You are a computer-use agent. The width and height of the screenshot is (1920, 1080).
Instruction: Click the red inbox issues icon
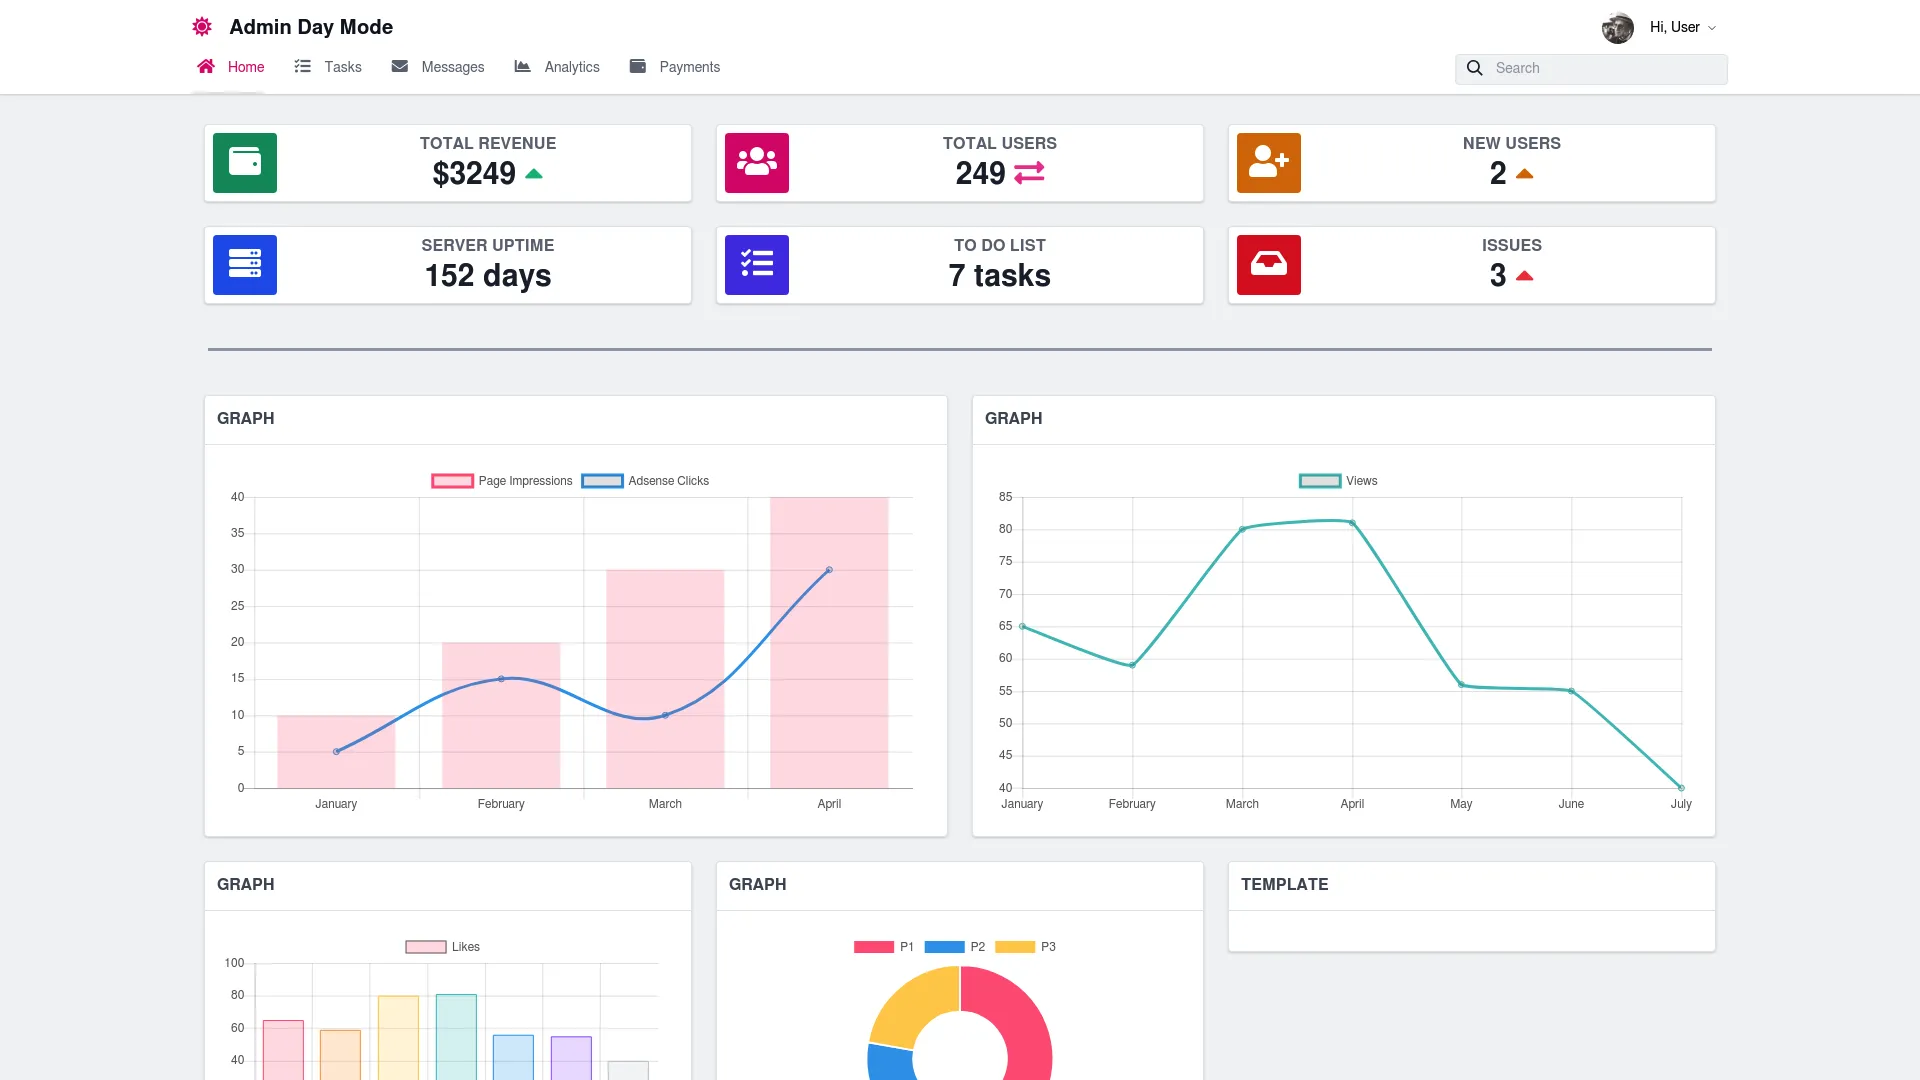(1269, 265)
